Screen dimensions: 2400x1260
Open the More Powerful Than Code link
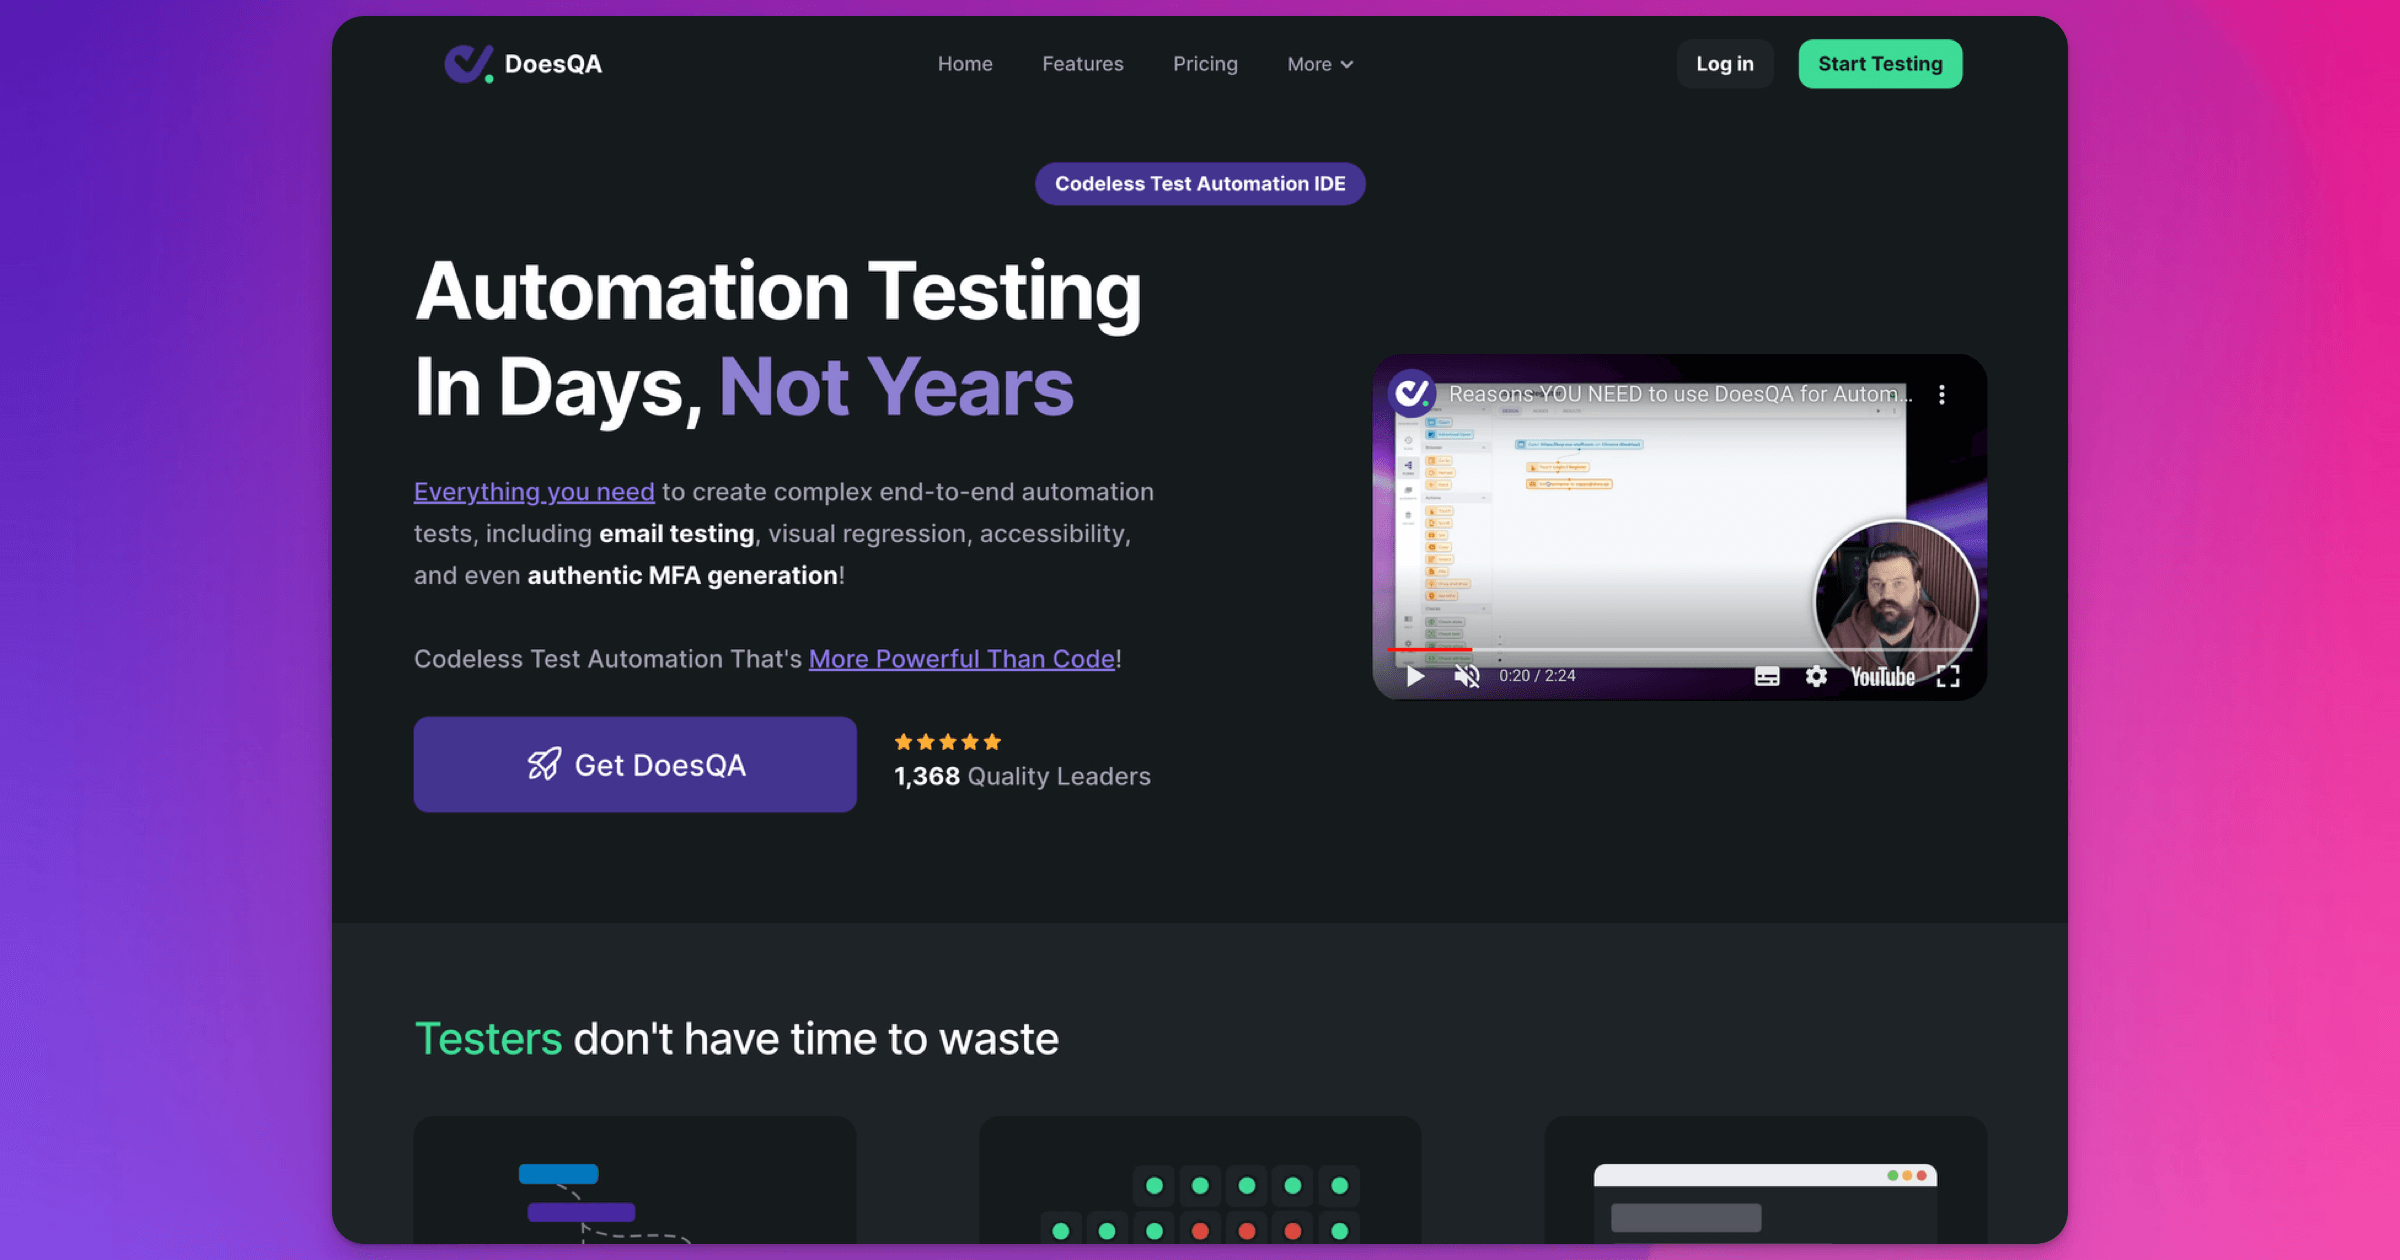pyautogui.click(x=962, y=659)
